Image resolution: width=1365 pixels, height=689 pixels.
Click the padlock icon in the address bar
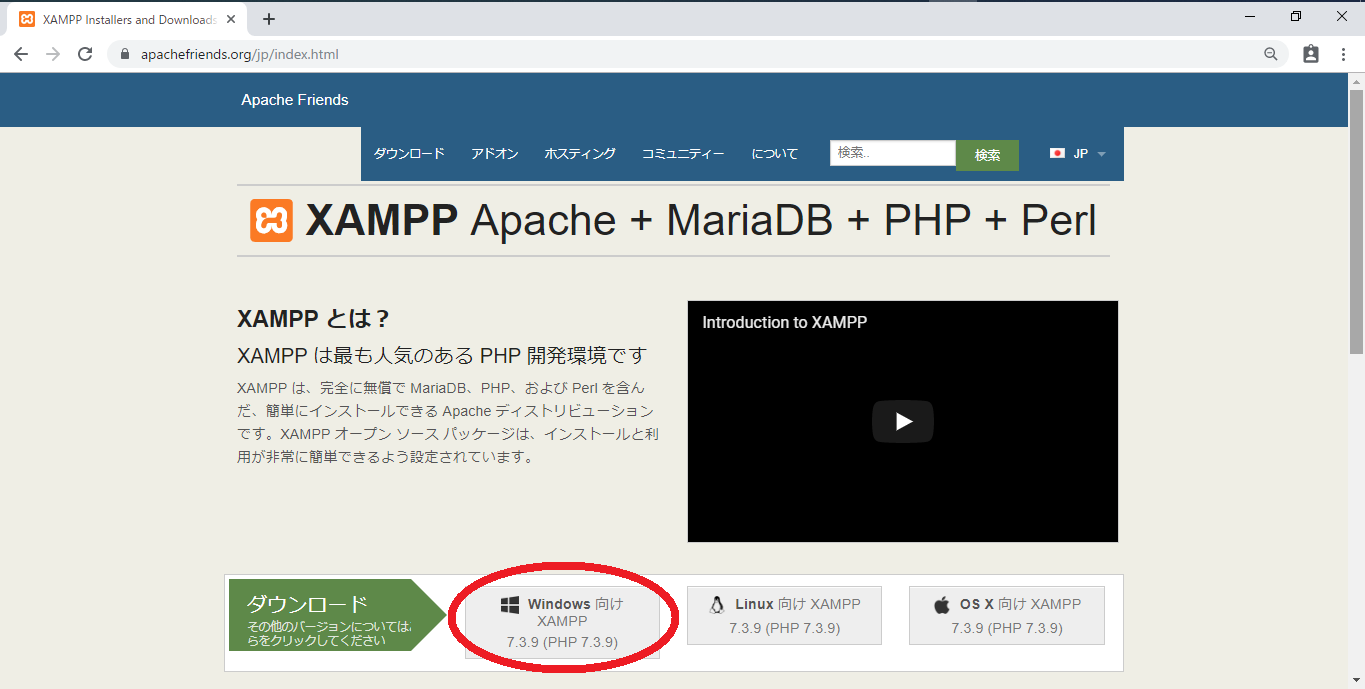pos(125,54)
